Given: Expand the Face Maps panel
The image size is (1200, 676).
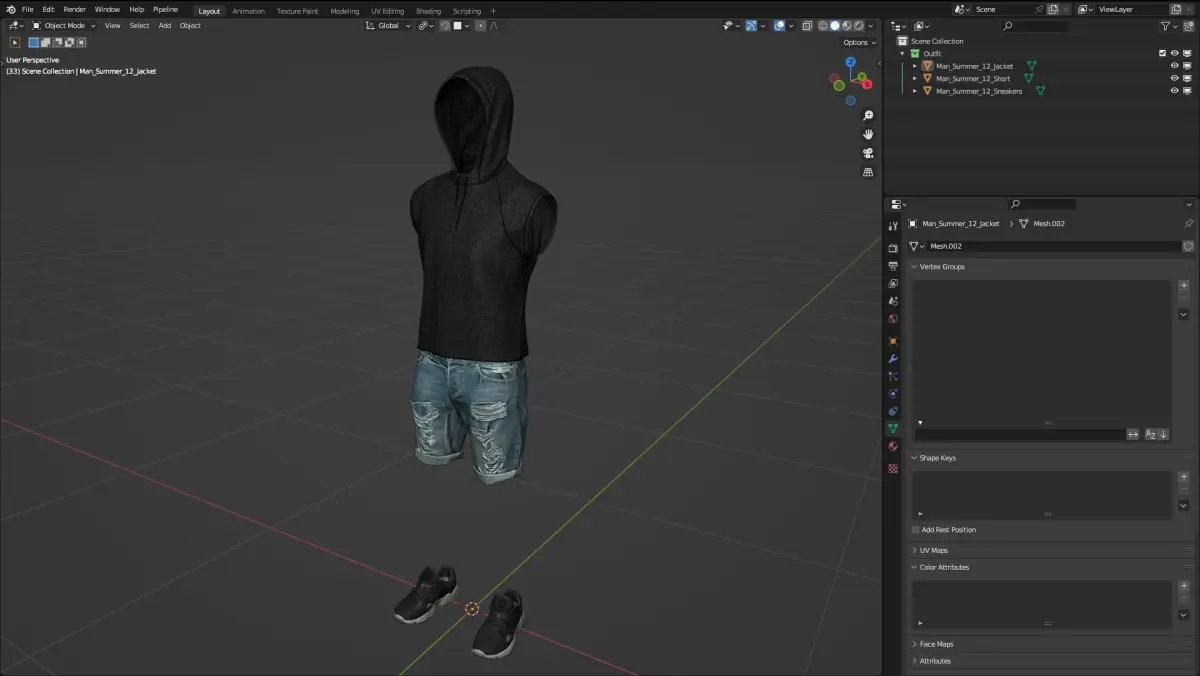Looking at the screenshot, I should coord(914,644).
